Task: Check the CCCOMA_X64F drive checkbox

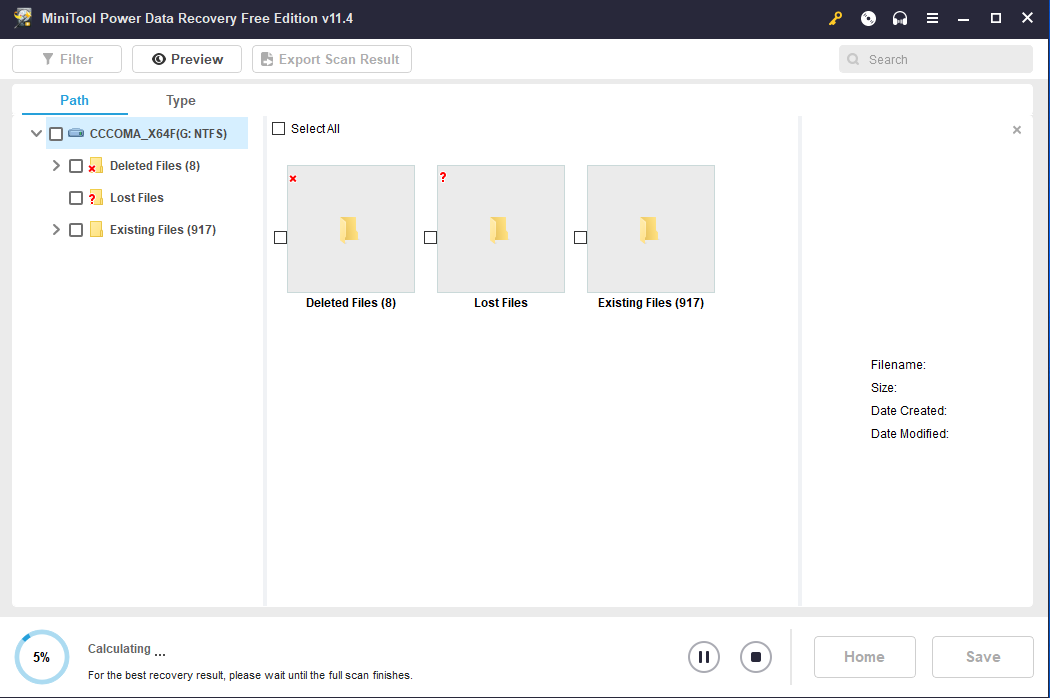Action: [56, 134]
